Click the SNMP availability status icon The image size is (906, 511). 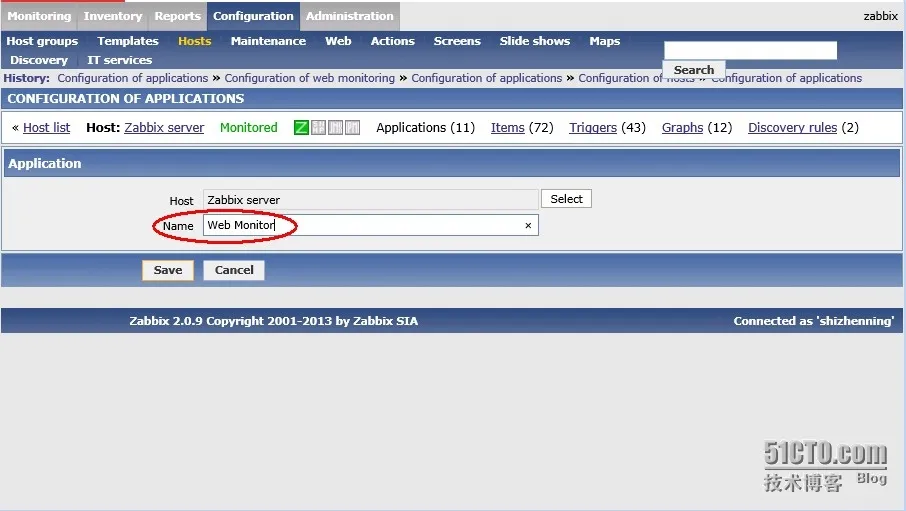318,127
